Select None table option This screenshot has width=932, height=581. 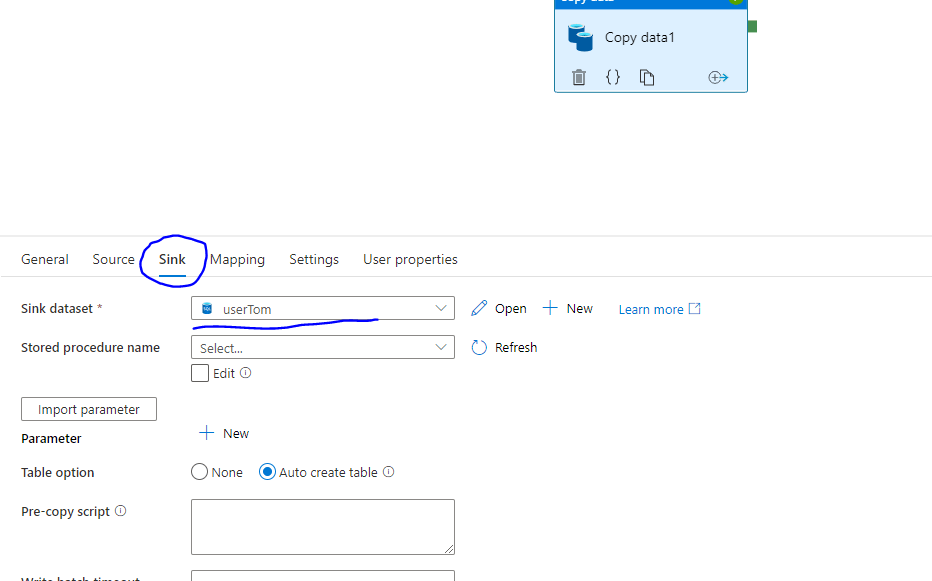click(x=199, y=472)
